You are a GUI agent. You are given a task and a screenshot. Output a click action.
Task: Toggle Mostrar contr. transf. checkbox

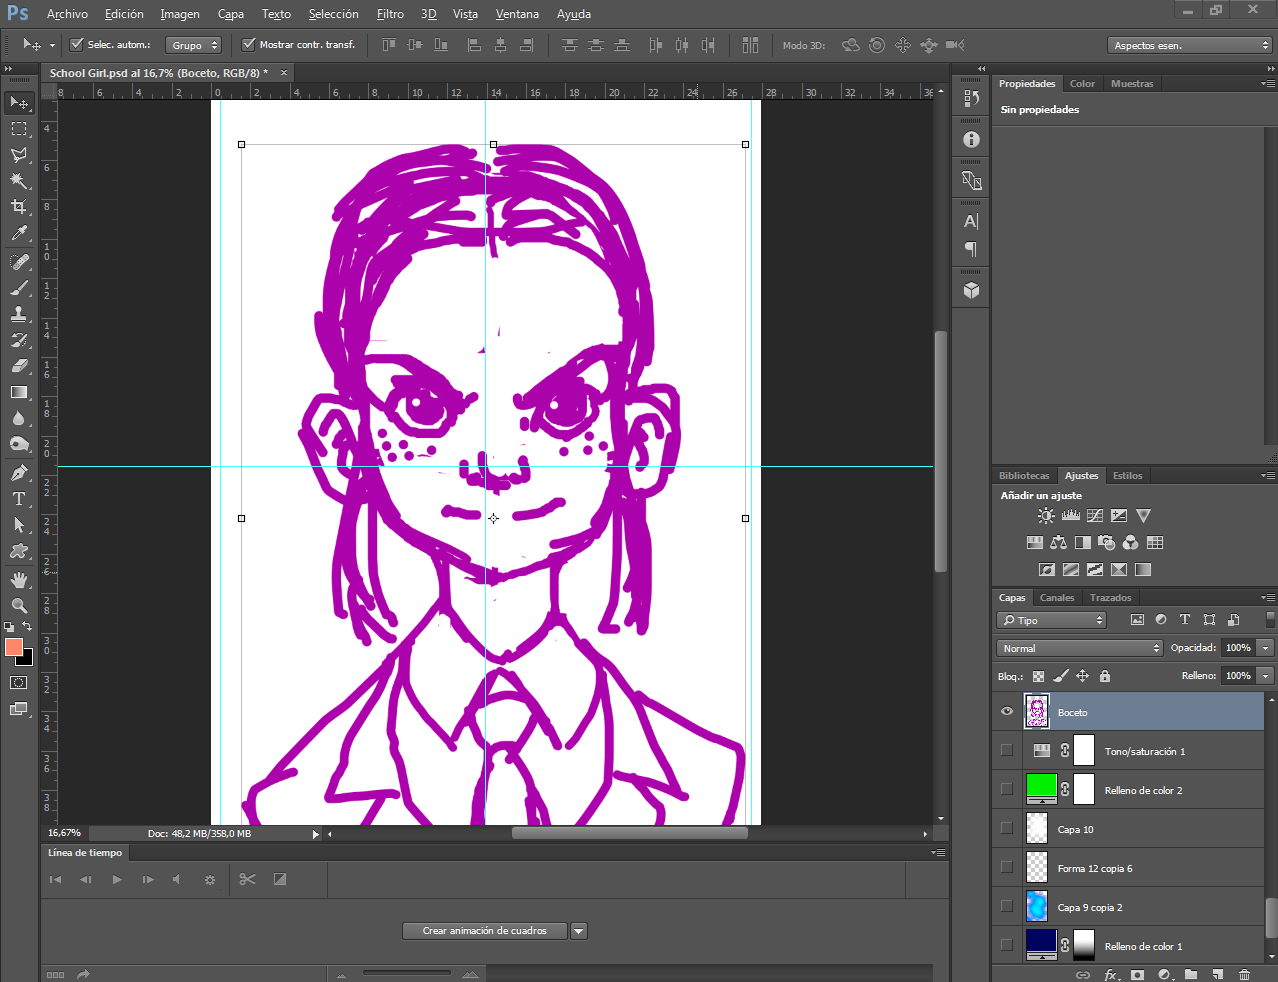click(249, 45)
